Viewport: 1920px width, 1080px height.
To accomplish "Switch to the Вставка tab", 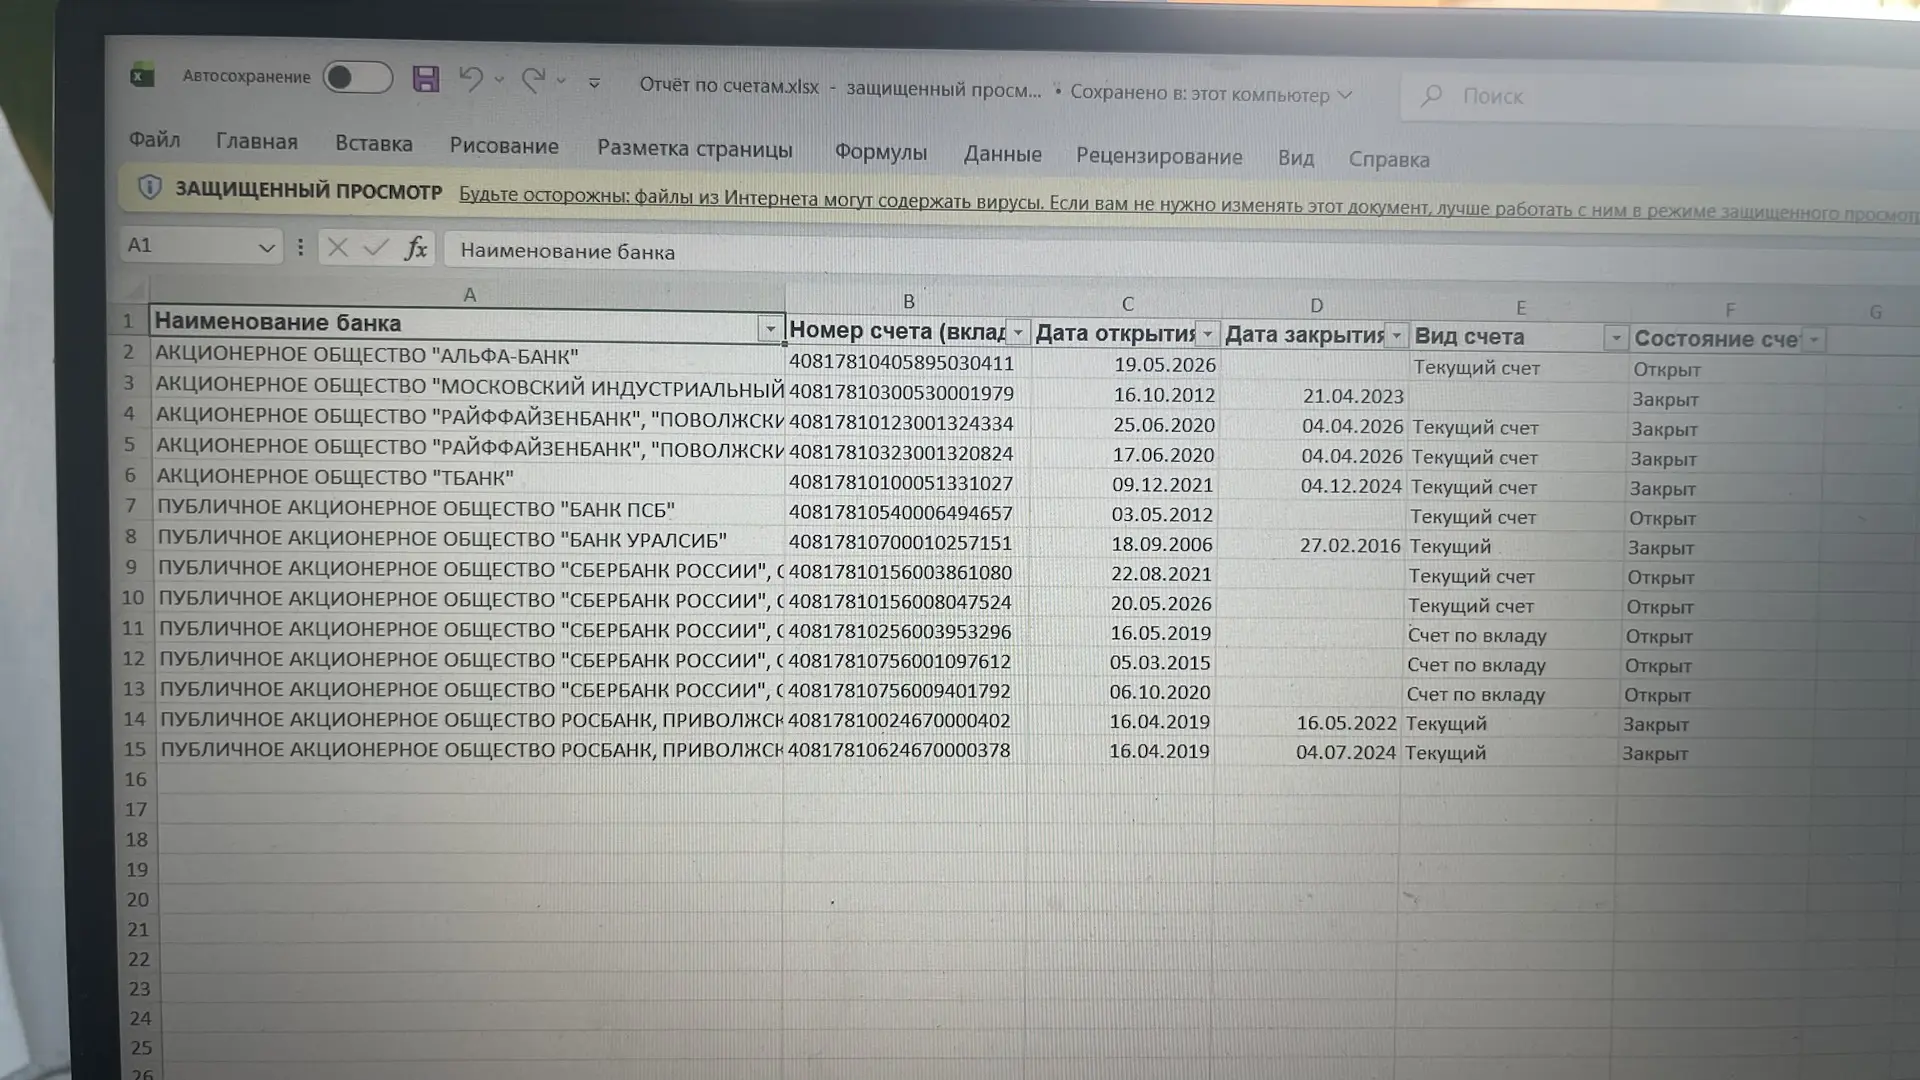I will pos(374,144).
